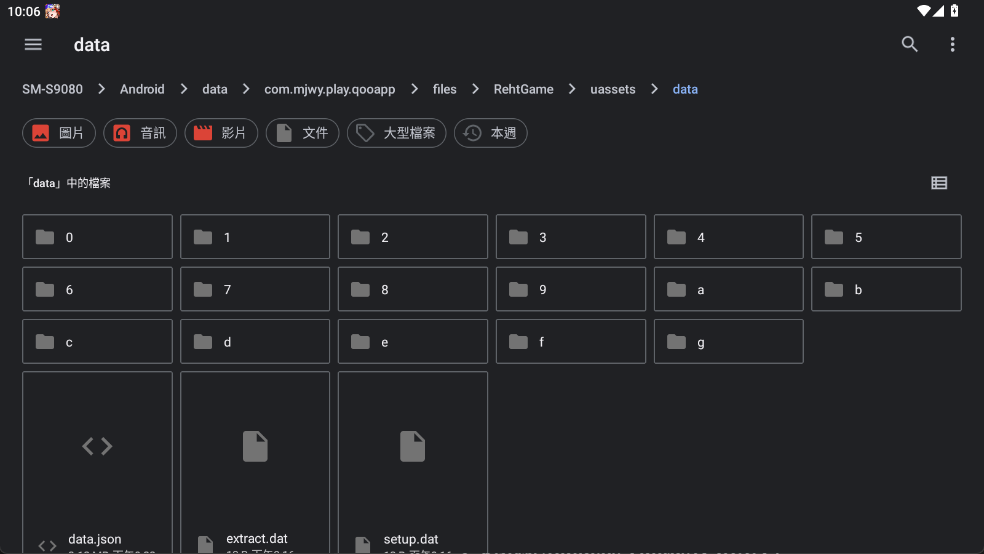Click the data title in app bar
Image resolution: width=984 pixels, height=554 pixels.
tap(92, 45)
